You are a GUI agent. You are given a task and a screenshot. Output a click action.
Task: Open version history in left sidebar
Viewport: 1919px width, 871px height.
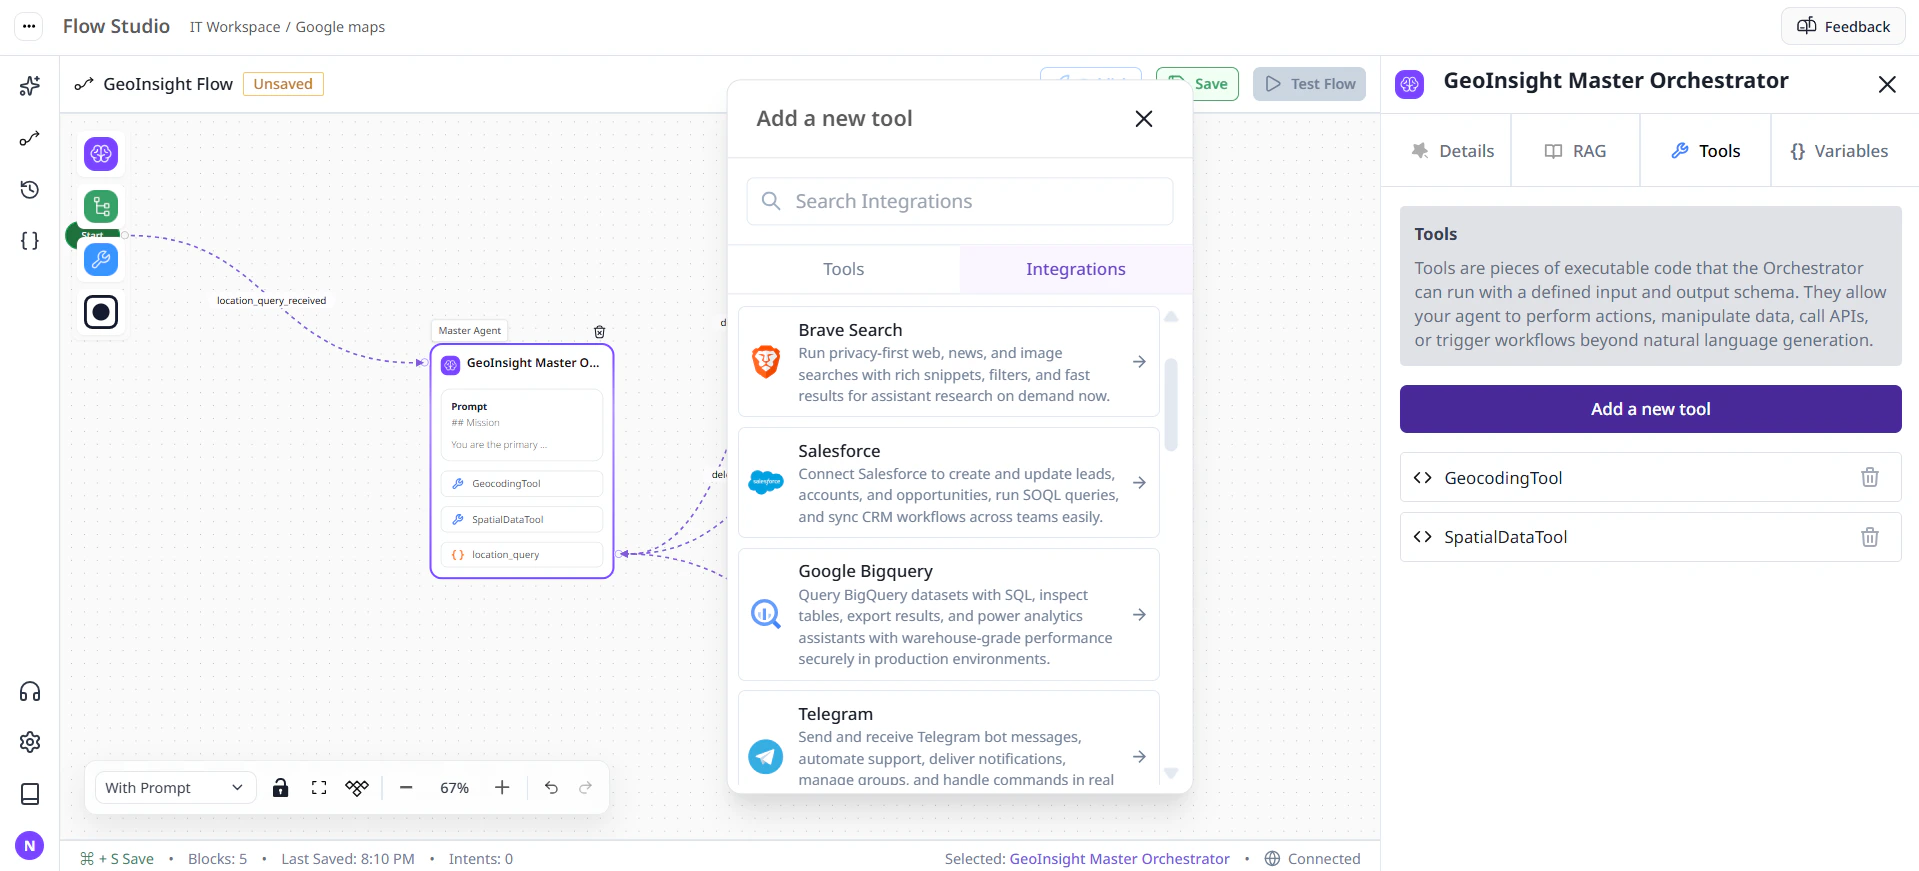click(x=30, y=190)
